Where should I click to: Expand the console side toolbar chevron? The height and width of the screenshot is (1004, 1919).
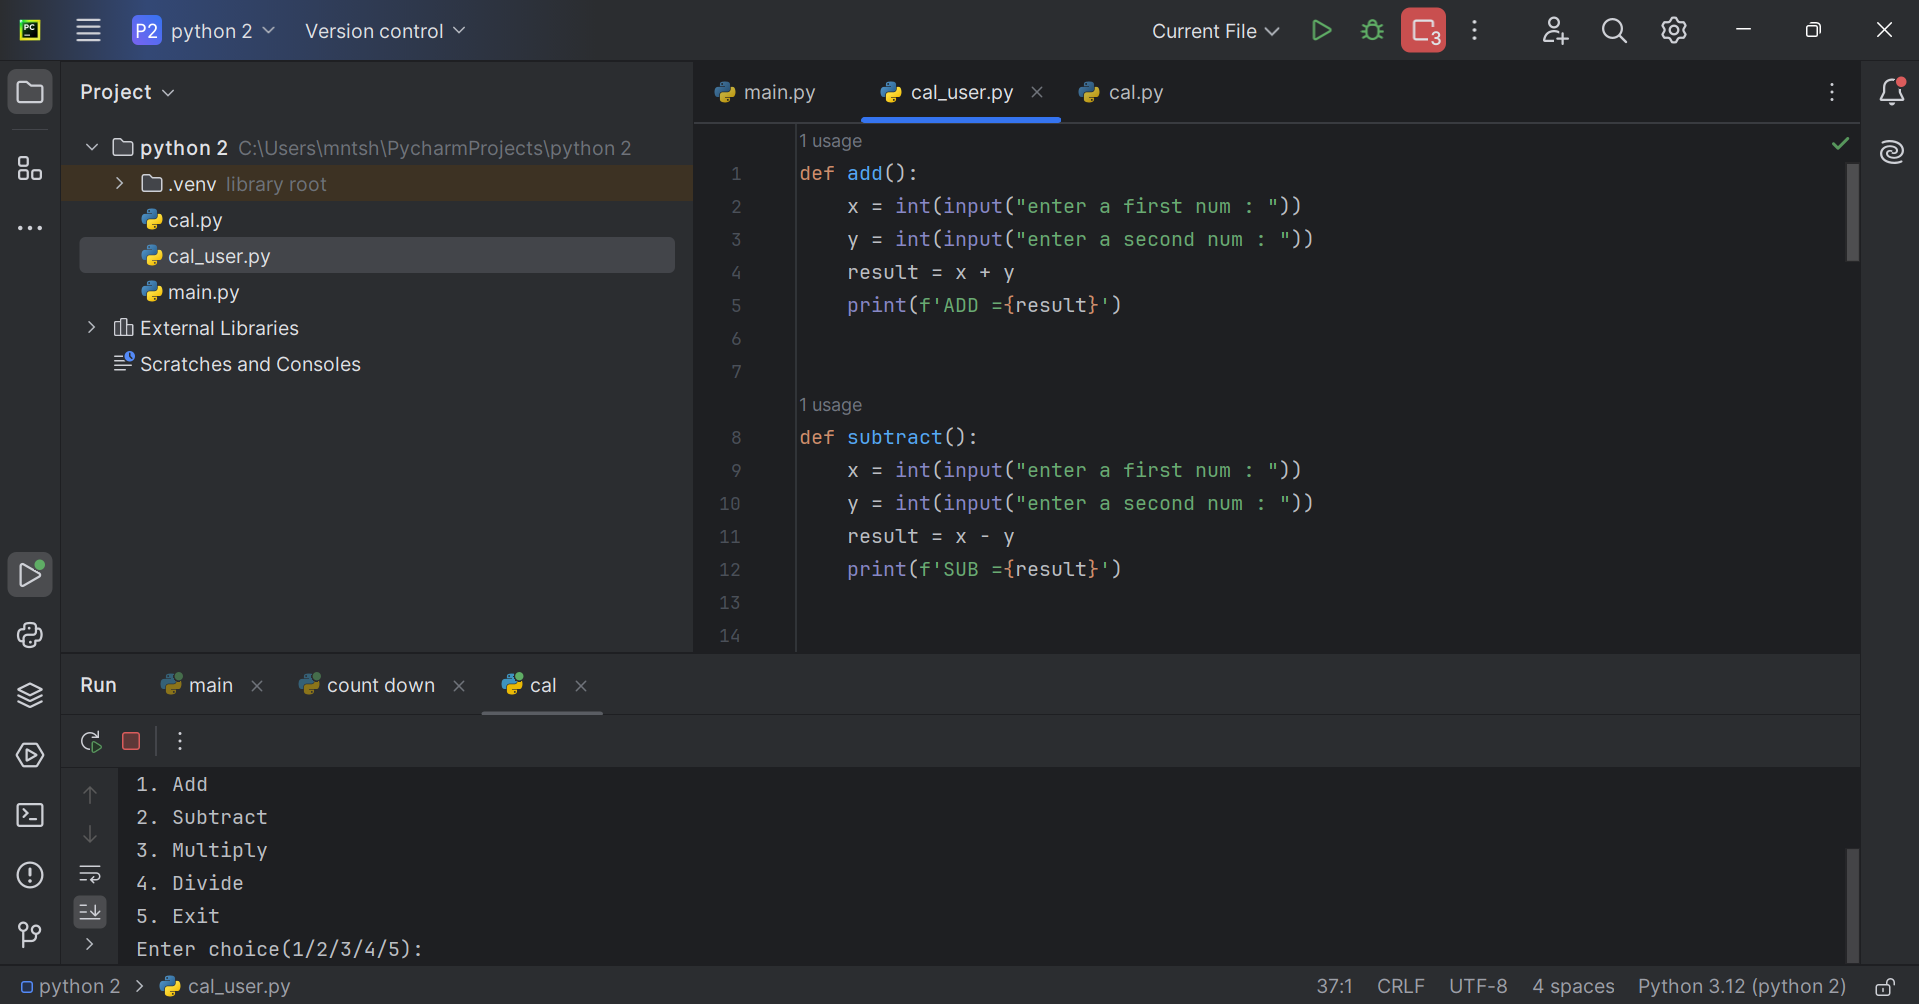point(90,944)
